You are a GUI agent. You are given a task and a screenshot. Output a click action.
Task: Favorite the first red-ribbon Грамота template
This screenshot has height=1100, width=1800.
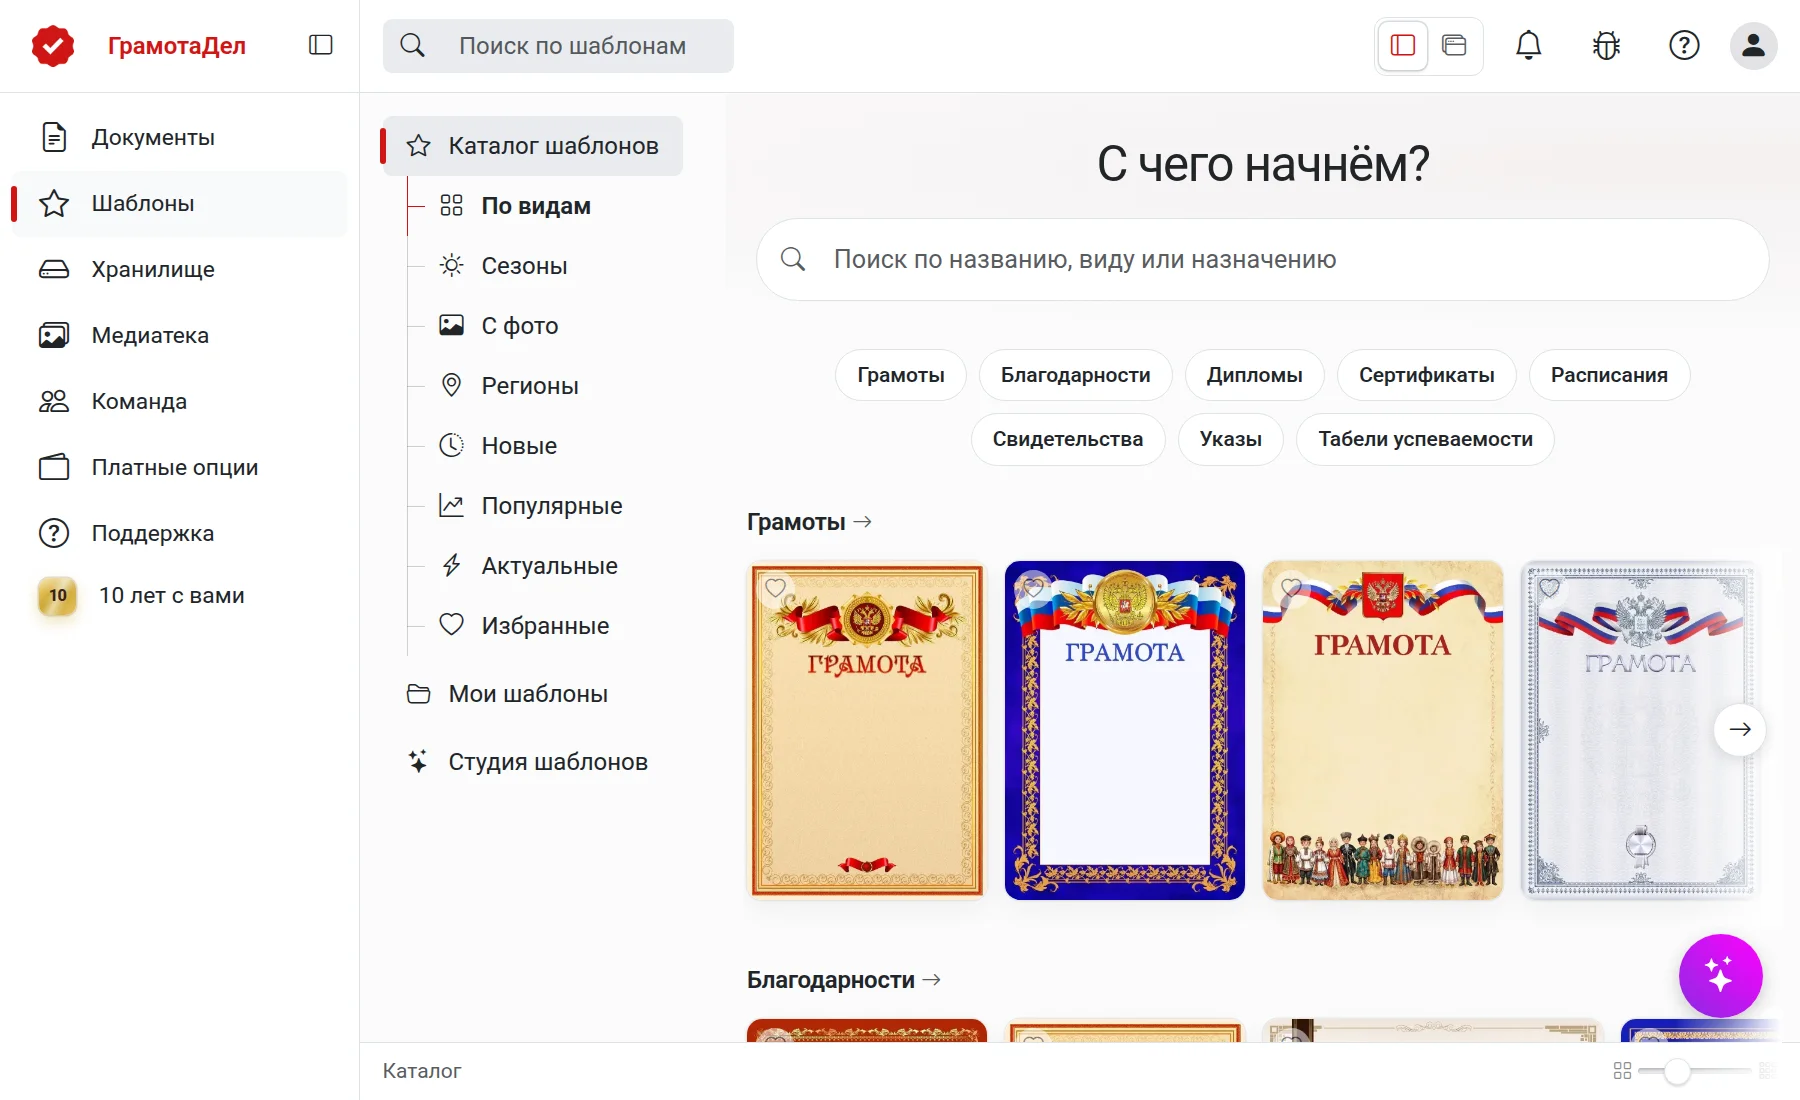pos(775,588)
